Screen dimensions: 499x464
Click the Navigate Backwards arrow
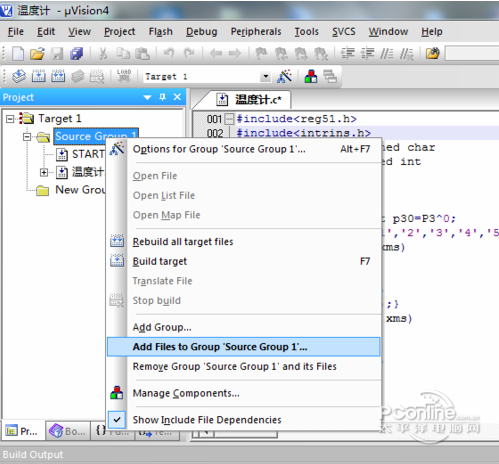pos(216,53)
